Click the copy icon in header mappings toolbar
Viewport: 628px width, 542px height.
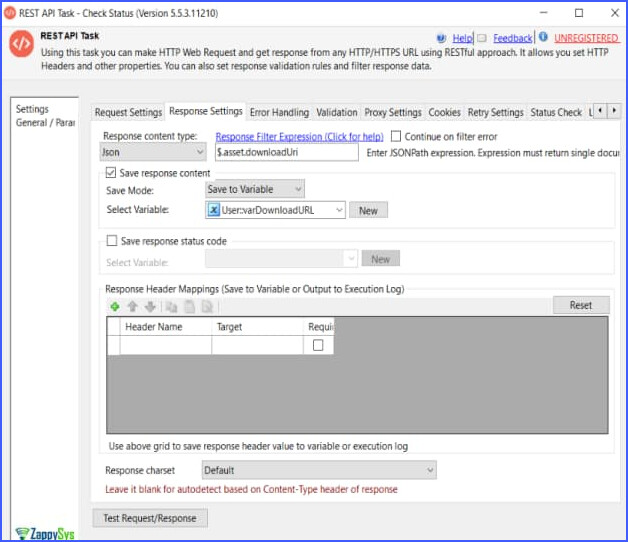[171, 307]
